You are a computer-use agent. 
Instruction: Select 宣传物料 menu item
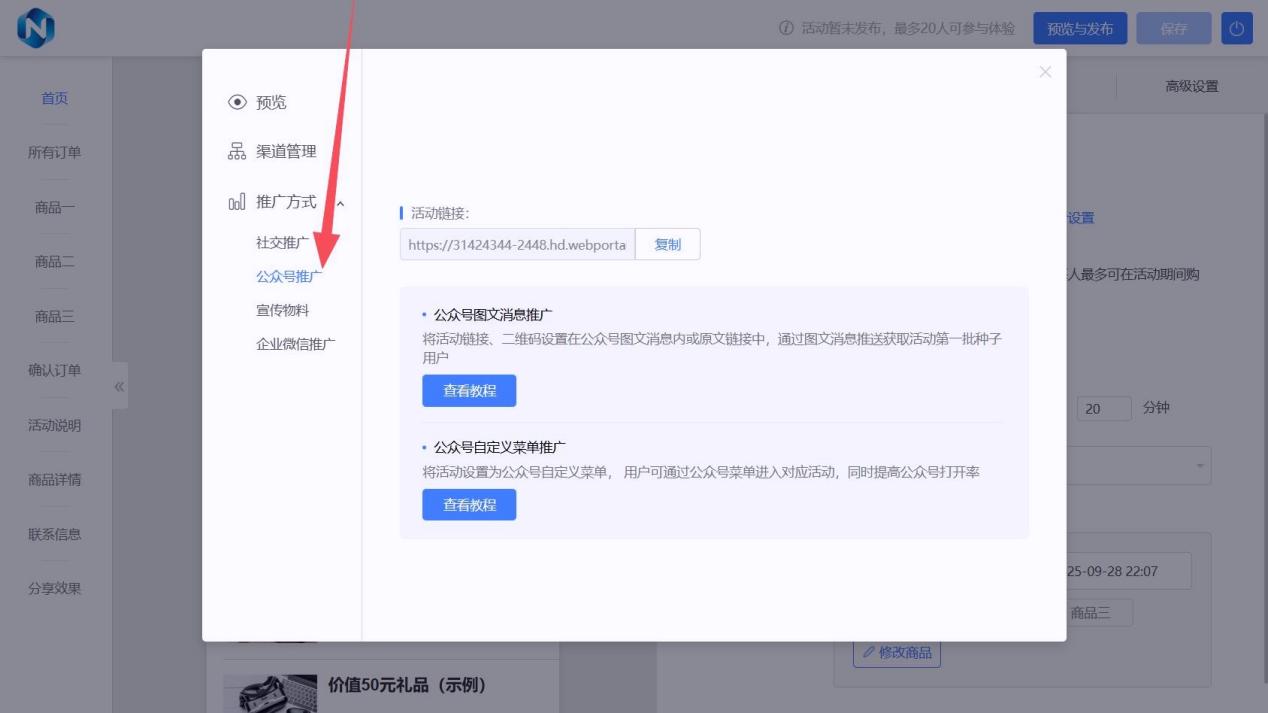tap(282, 310)
